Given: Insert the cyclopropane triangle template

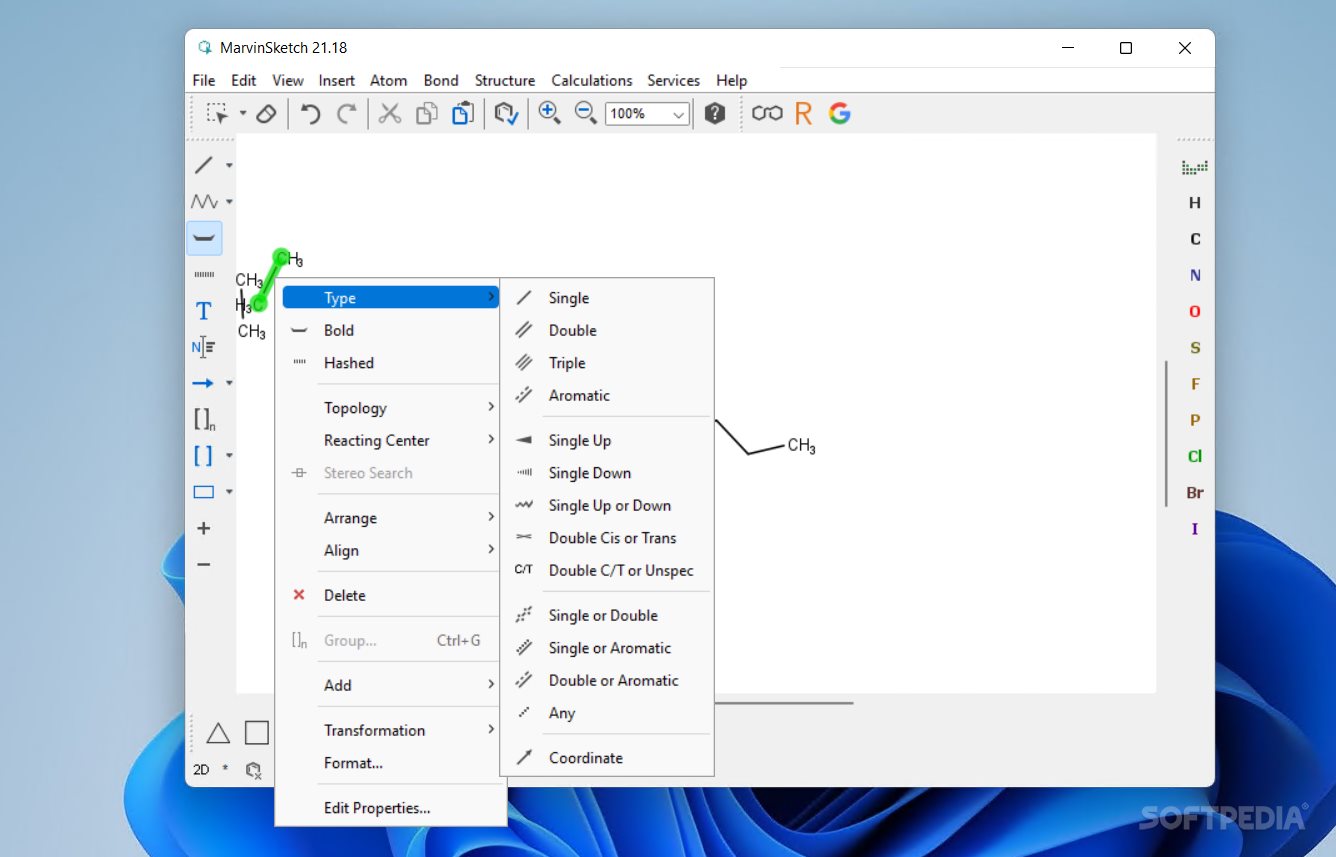Looking at the screenshot, I should 218,733.
